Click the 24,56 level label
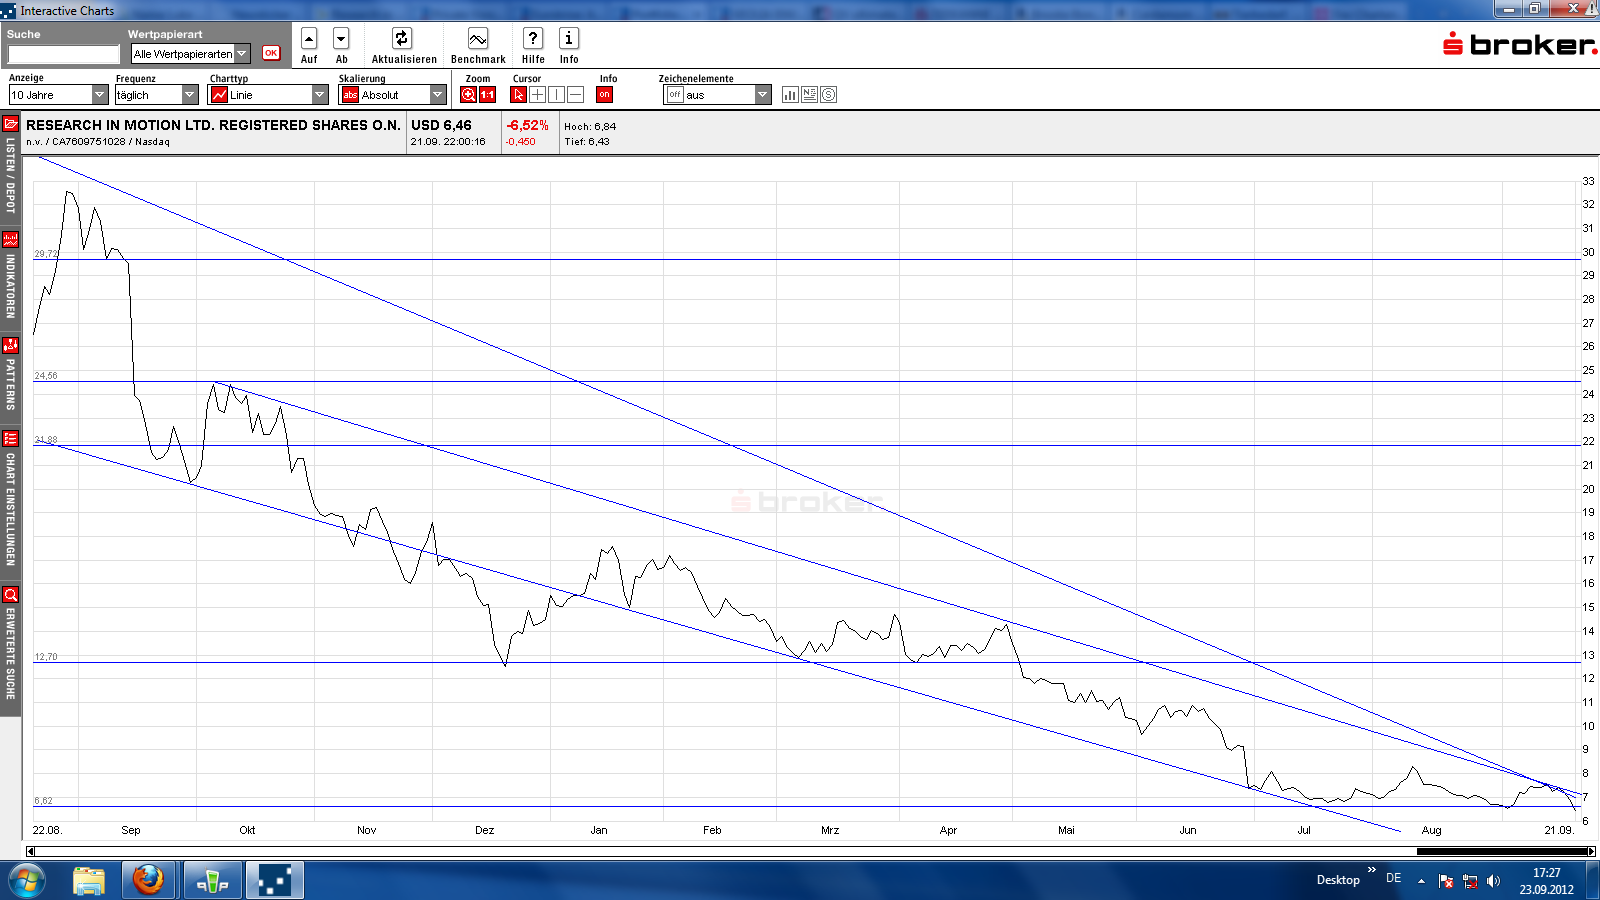This screenshot has width=1600, height=900. (x=46, y=376)
